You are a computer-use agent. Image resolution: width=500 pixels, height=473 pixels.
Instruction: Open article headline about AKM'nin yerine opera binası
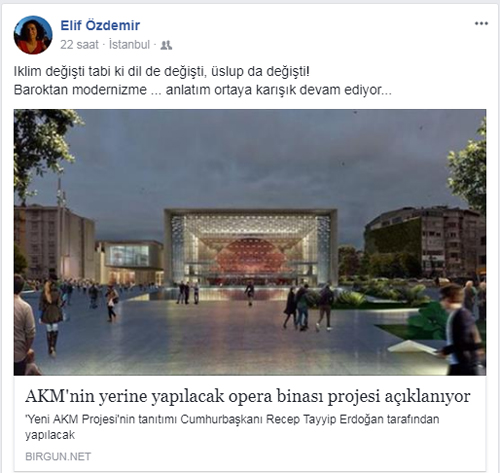248,396
